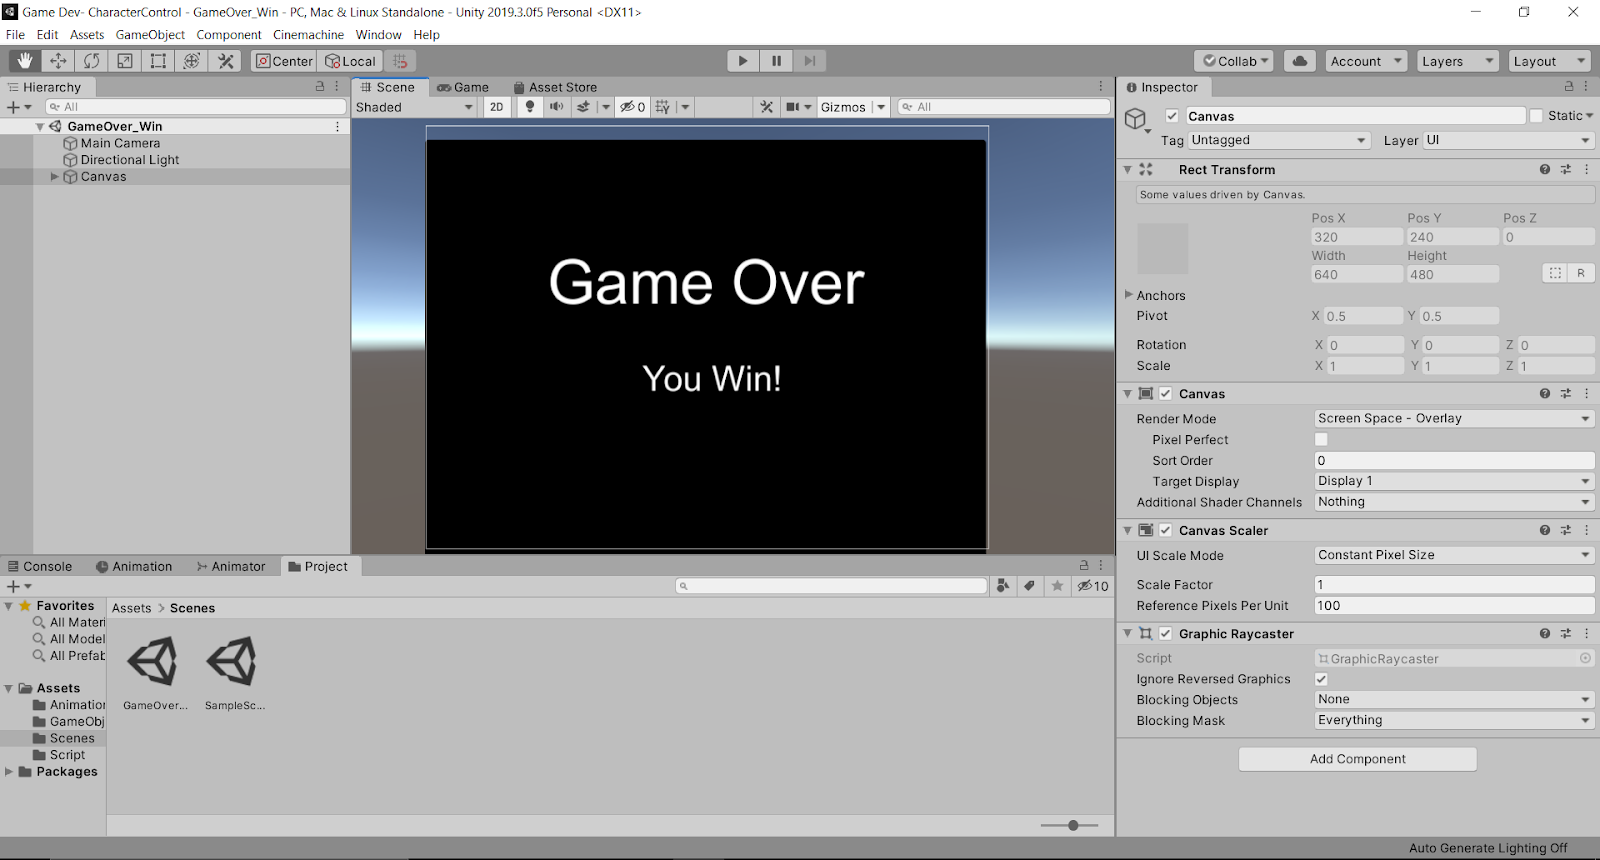Open the custom editor tools icon
Screen dimensions: 1600x860
tap(226, 61)
